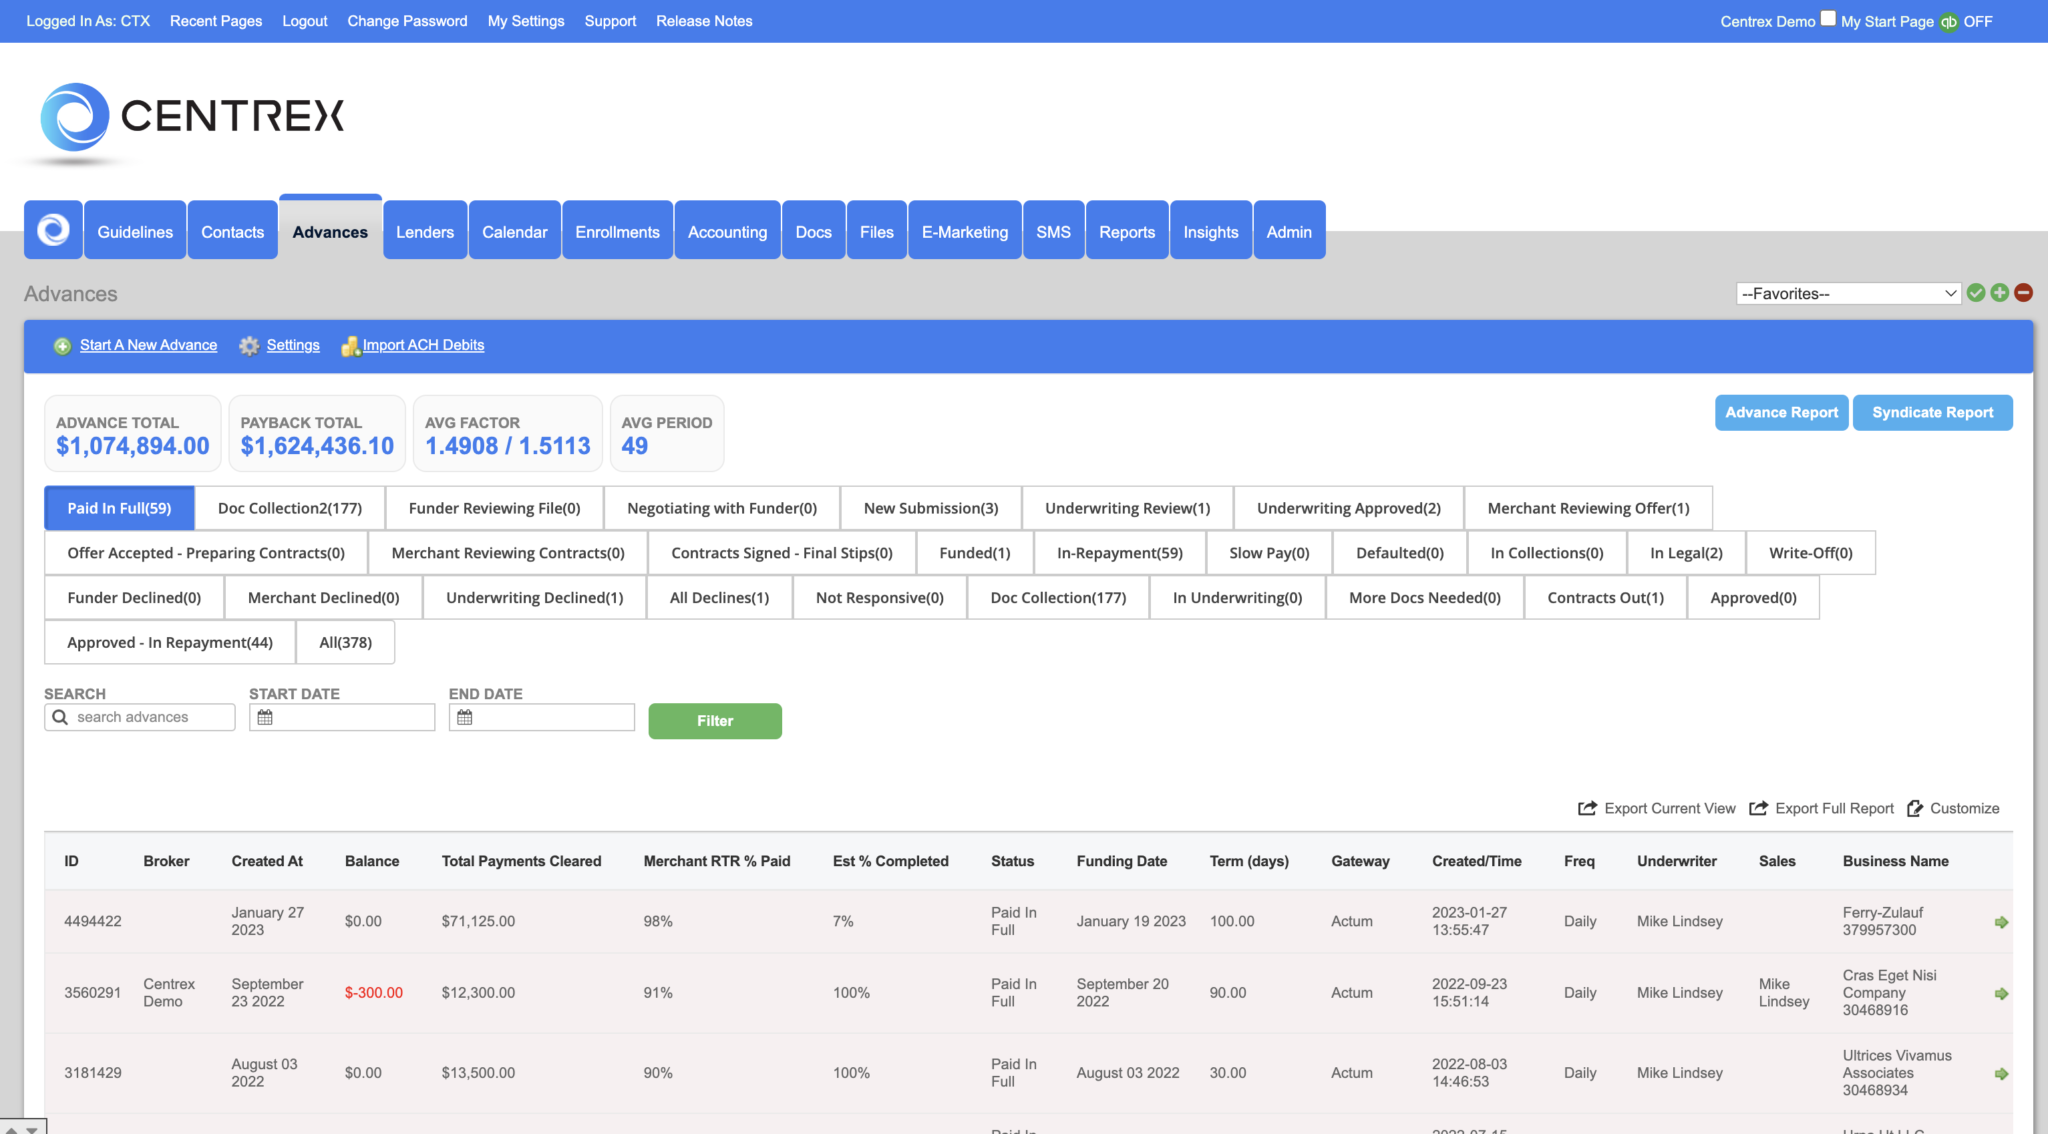This screenshot has height=1134, width=2048.
Task: Click the Release Notes link
Action: pyautogui.click(x=704, y=21)
